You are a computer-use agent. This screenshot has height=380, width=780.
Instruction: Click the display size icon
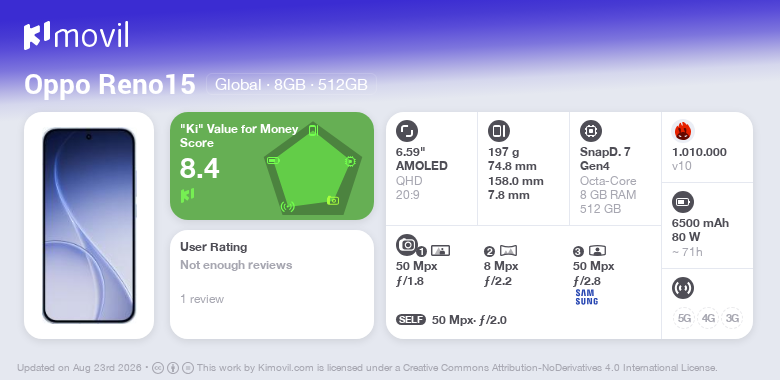[x=407, y=131]
